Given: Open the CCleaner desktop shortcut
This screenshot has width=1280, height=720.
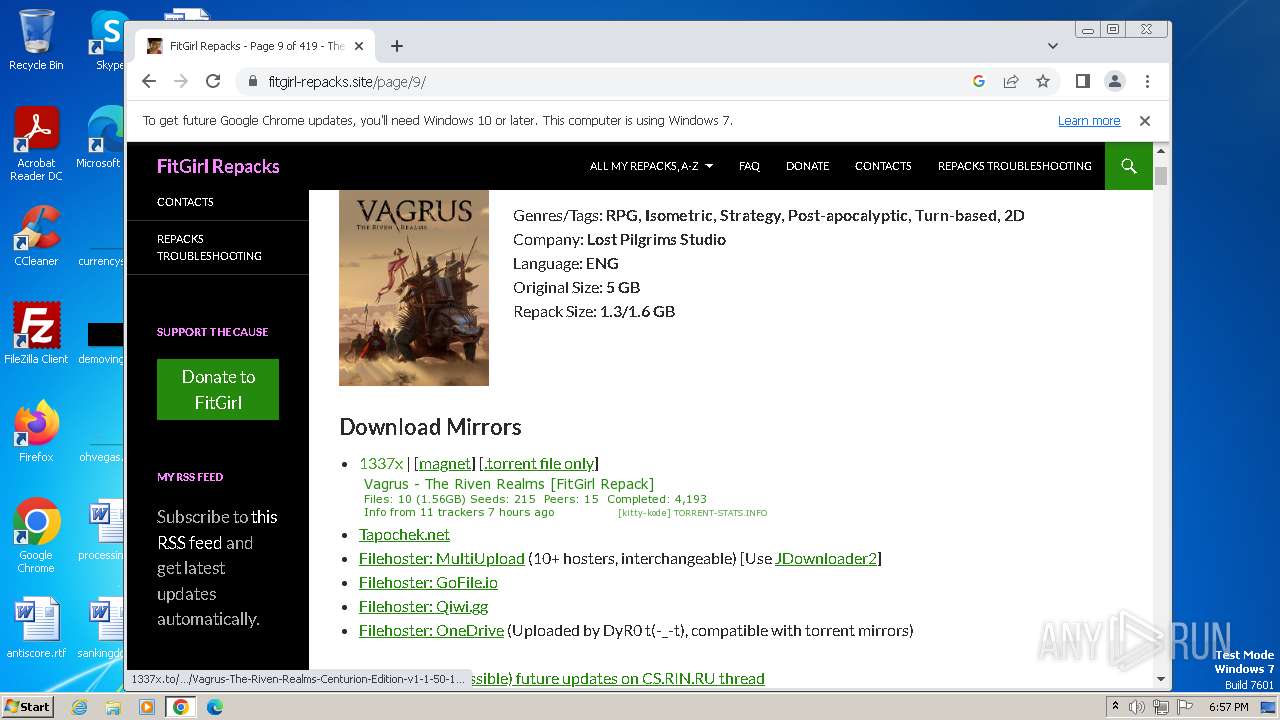Looking at the screenshot, I should (x=36, y=236).
